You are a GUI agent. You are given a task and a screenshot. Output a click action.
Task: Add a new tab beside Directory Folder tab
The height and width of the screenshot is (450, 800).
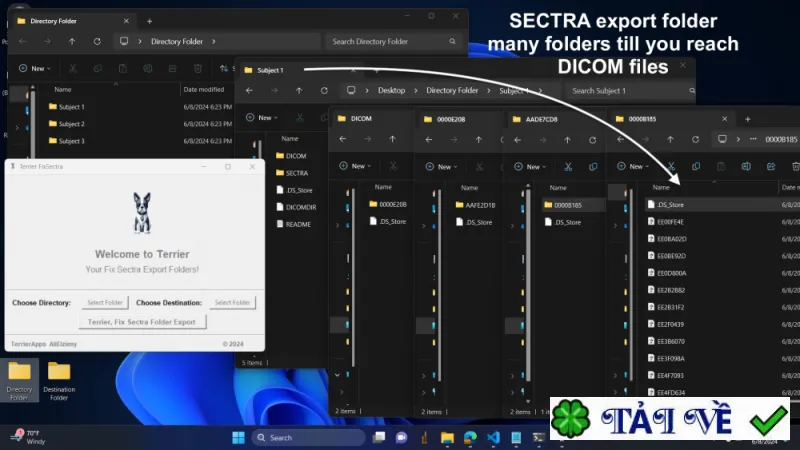[x=149, y=21]
